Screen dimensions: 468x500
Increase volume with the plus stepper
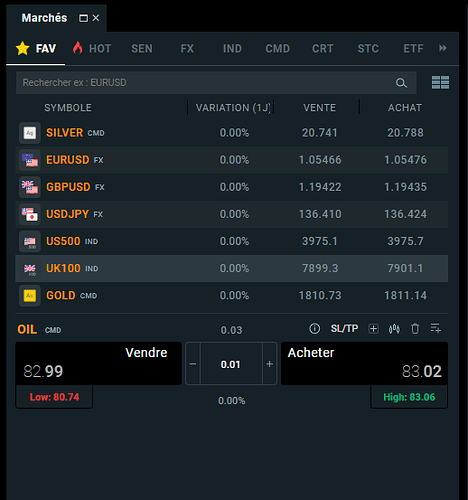click(x=269, y=364)
